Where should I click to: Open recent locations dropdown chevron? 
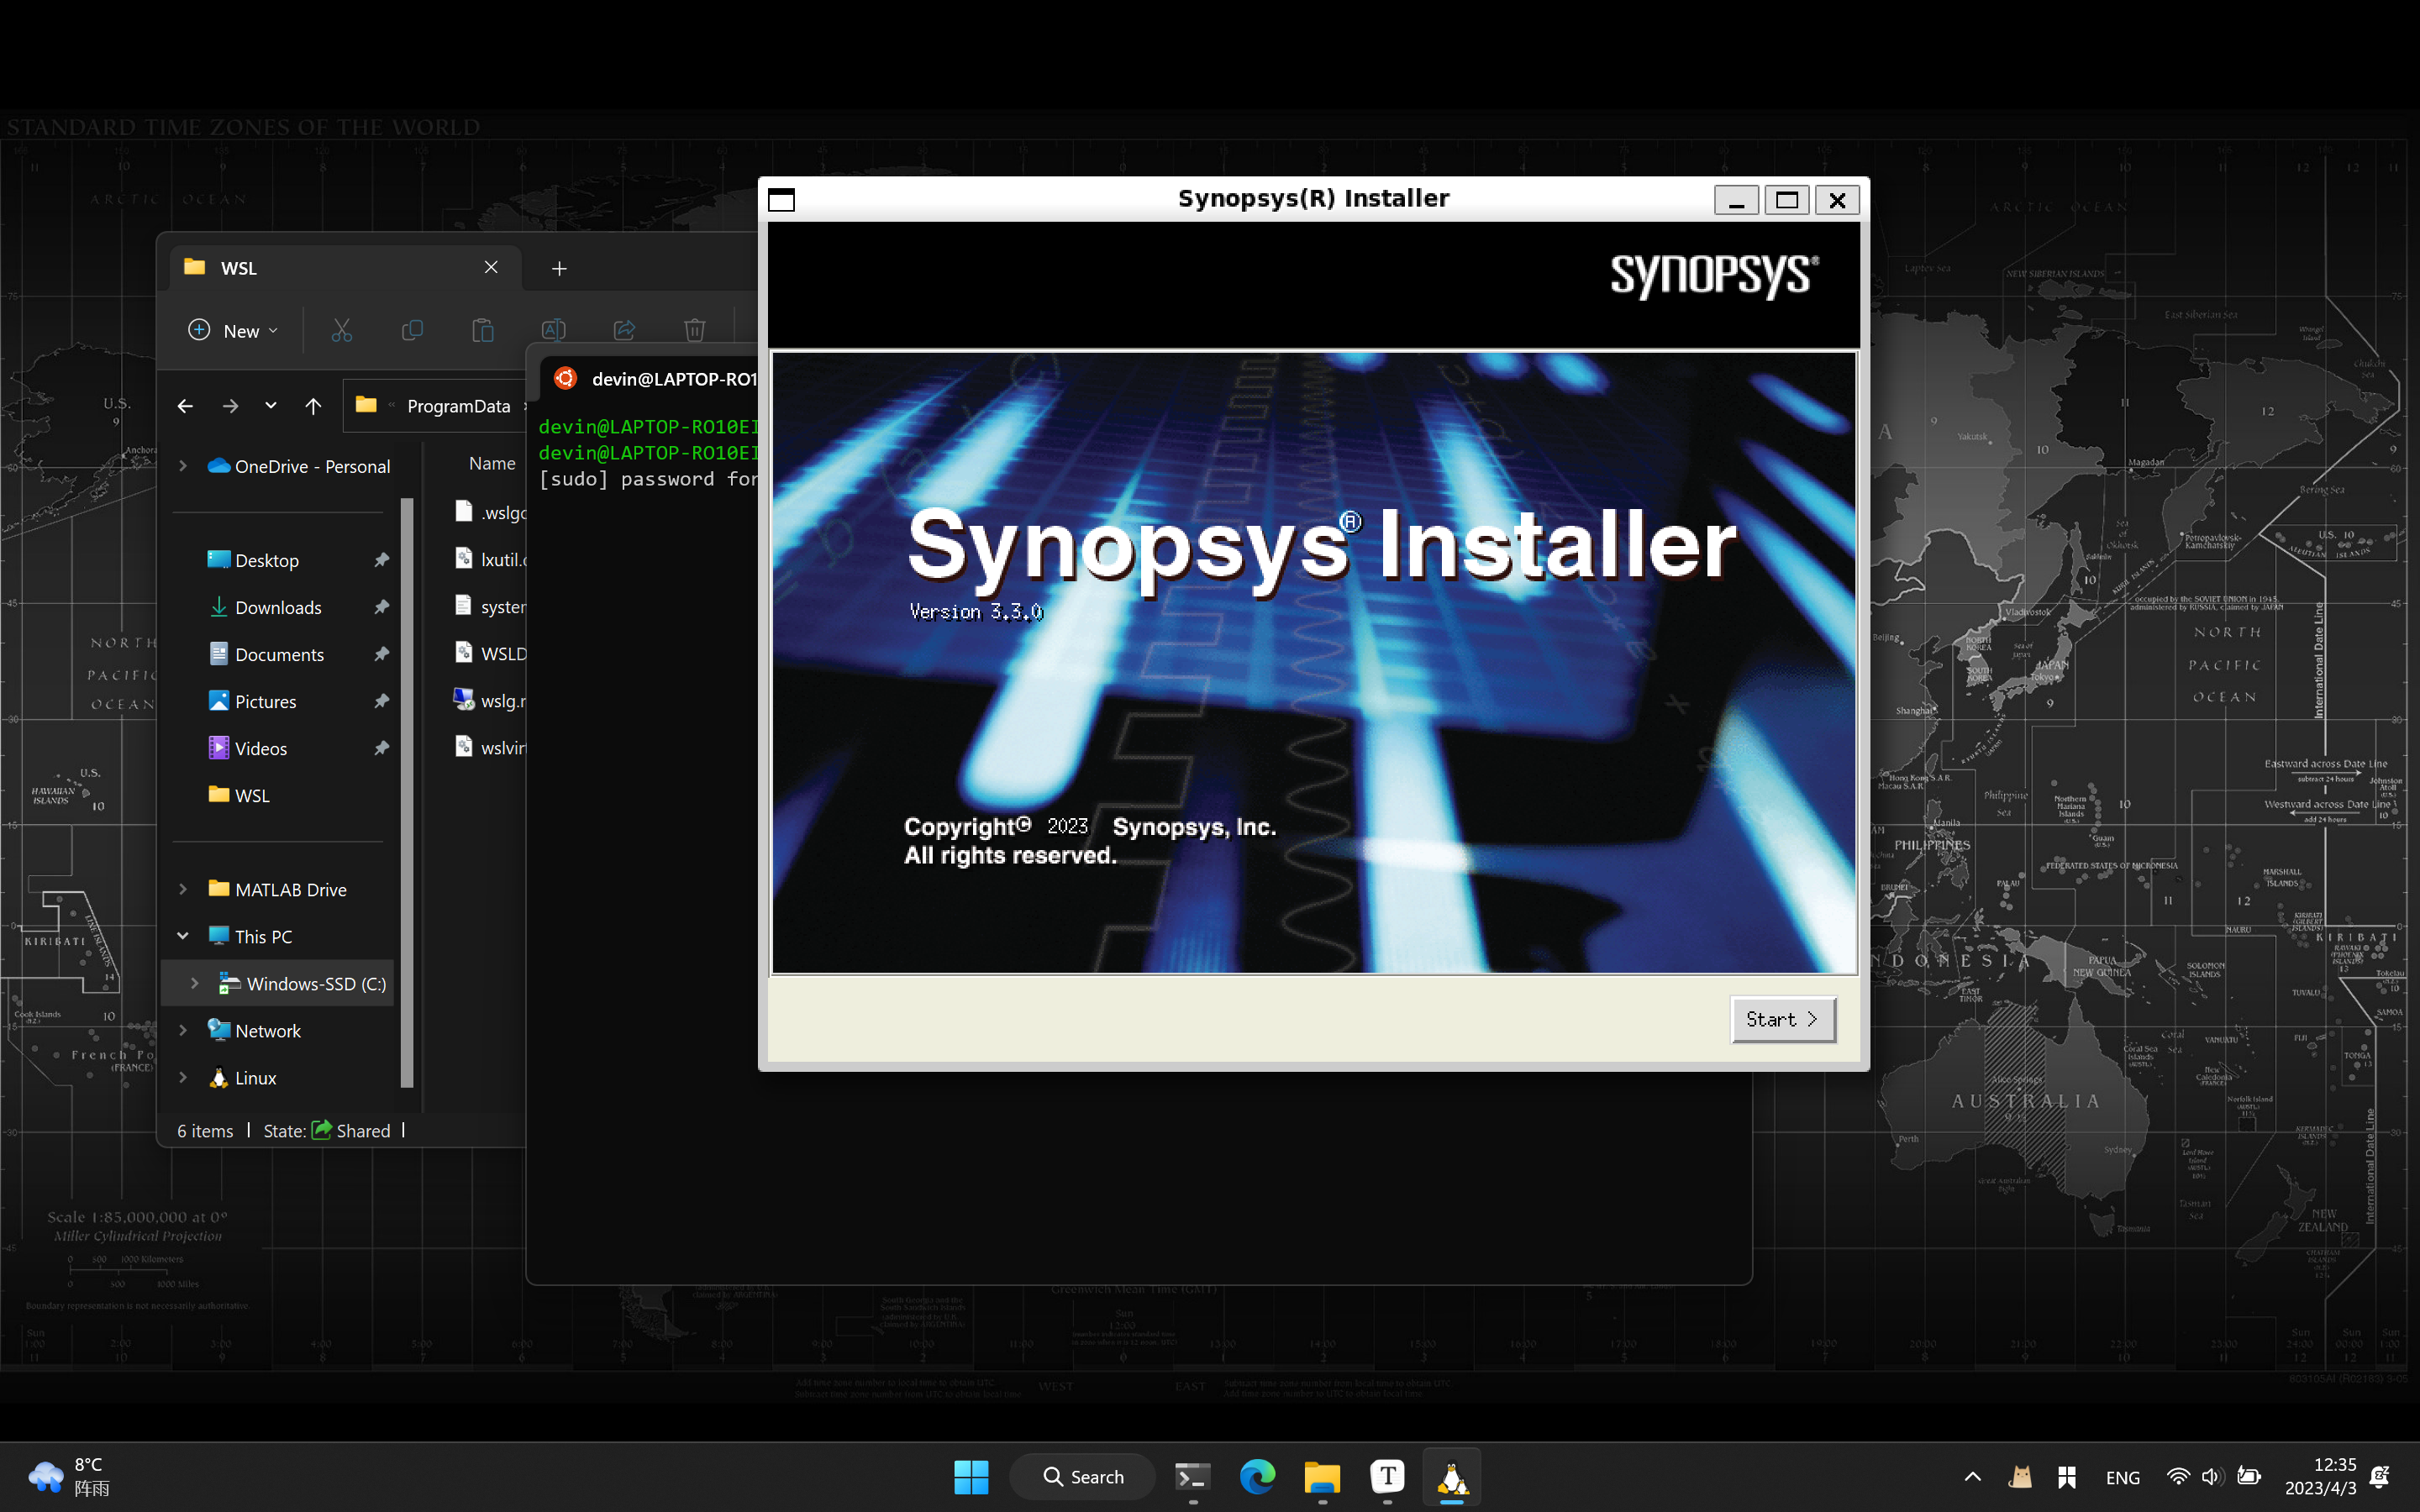coord(271,406)
